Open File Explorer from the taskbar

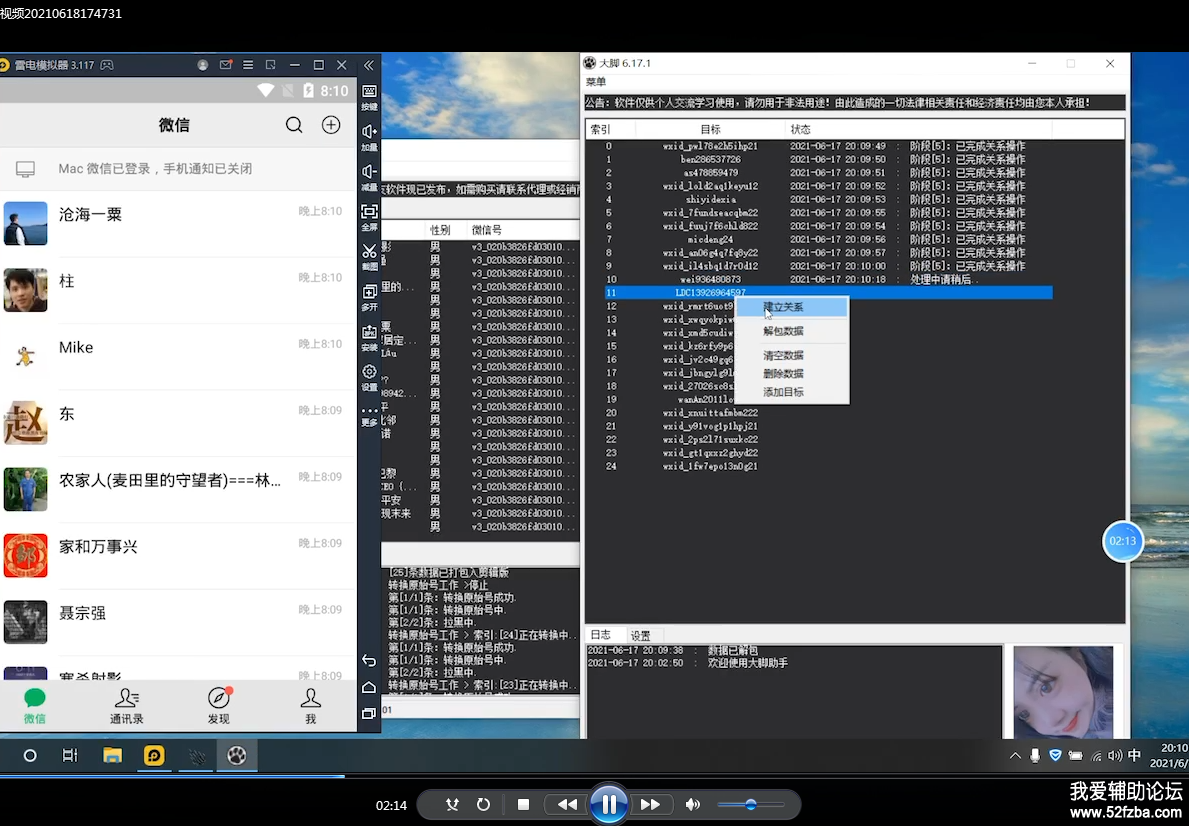[x=112, y=755]
